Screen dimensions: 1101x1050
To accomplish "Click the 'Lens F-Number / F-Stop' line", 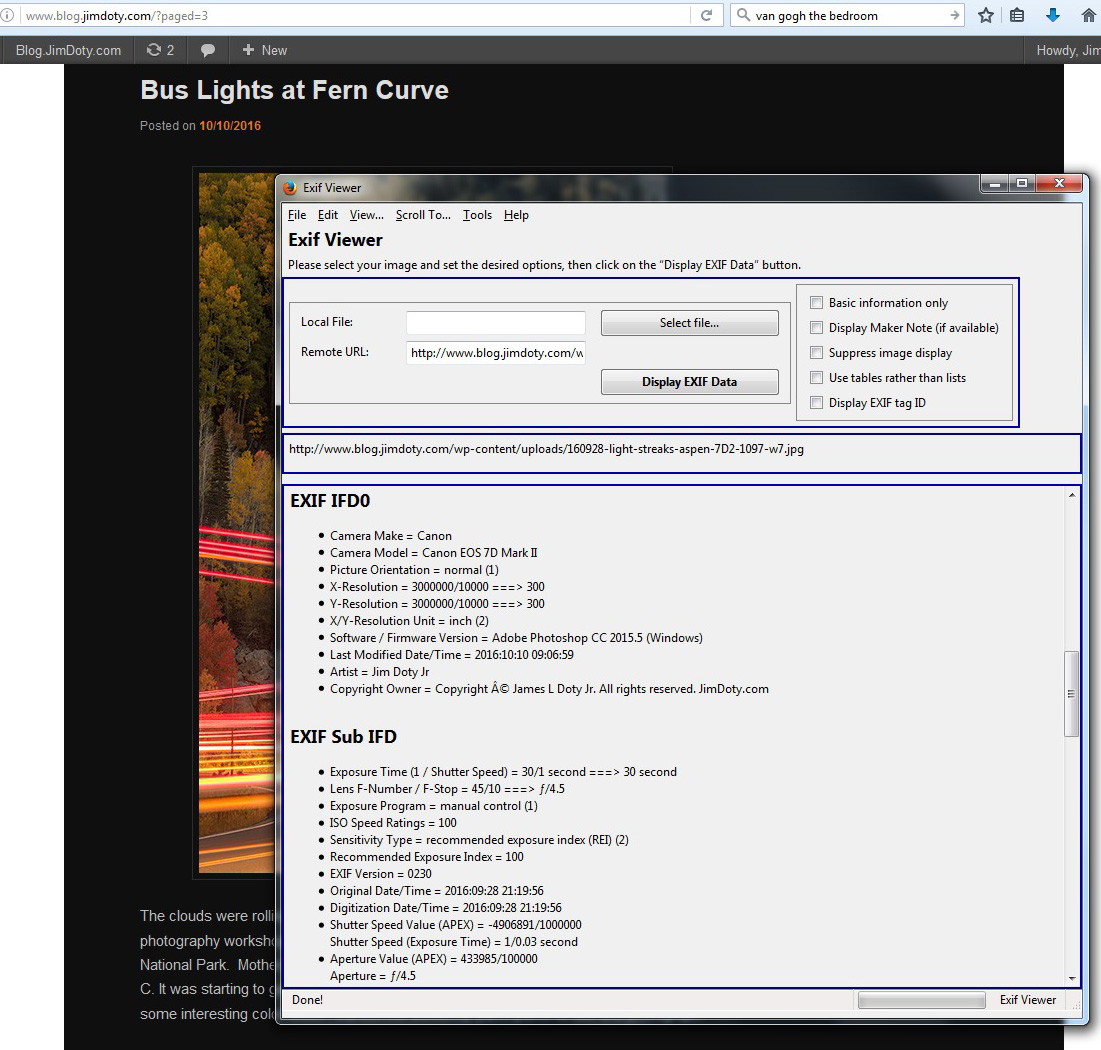I will [447, 789].
